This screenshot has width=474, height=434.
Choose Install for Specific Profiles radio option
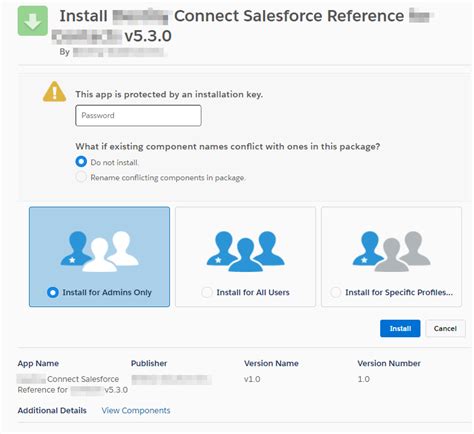335,292
